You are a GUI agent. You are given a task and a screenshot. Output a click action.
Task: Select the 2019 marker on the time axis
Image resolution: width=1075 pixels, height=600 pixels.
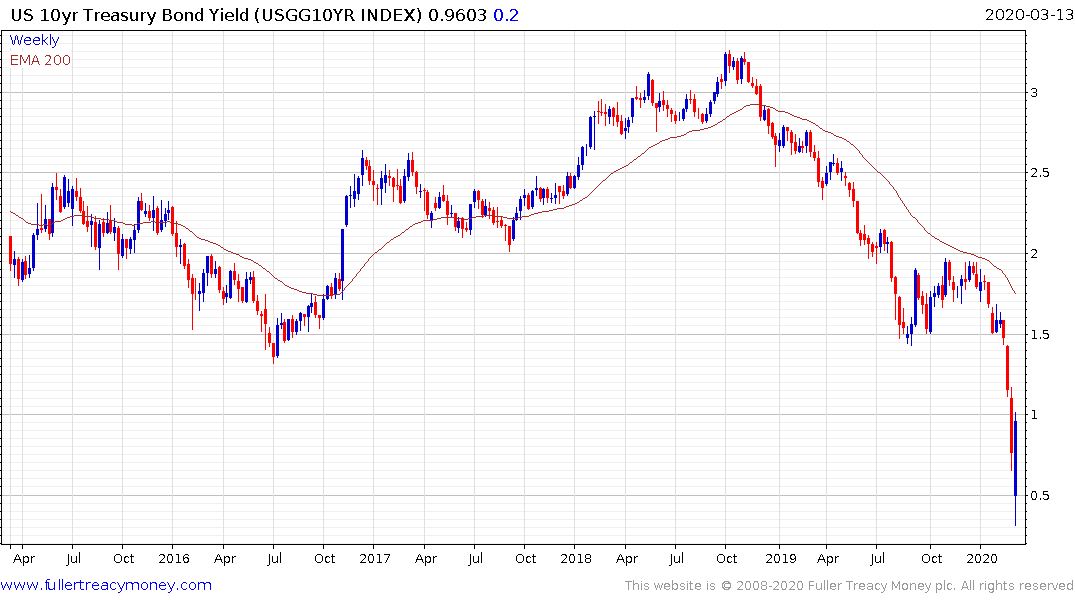point(779,558)
